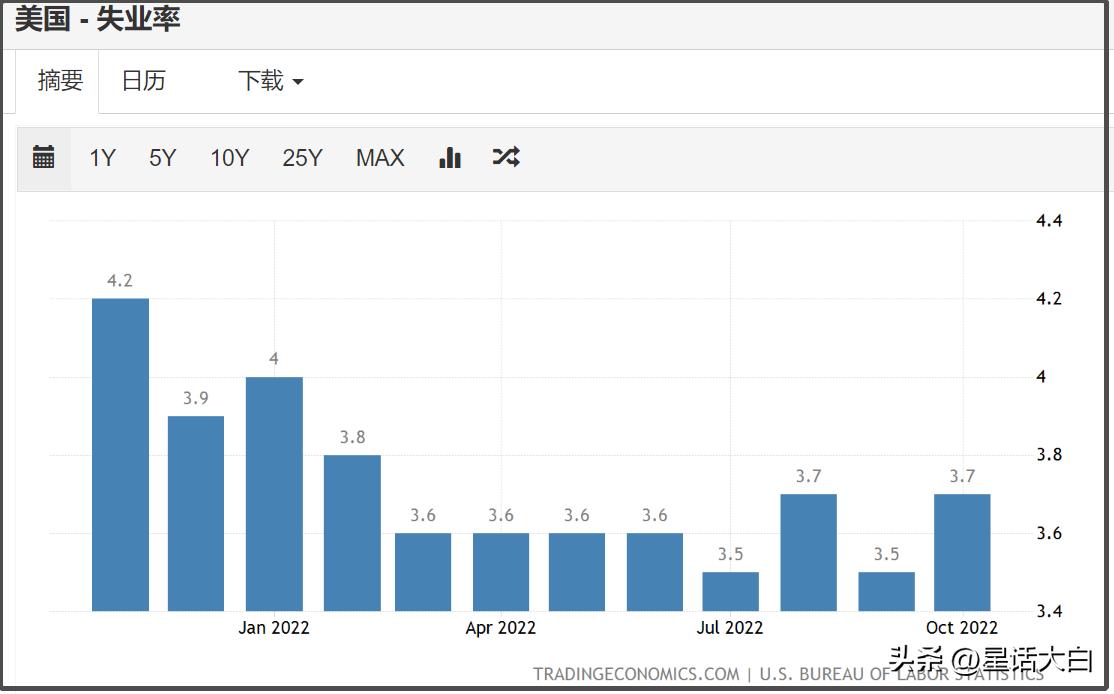Open the calendar date range picker icon
The height and width of the screenshot is (694, 1114).
(43, 157)
